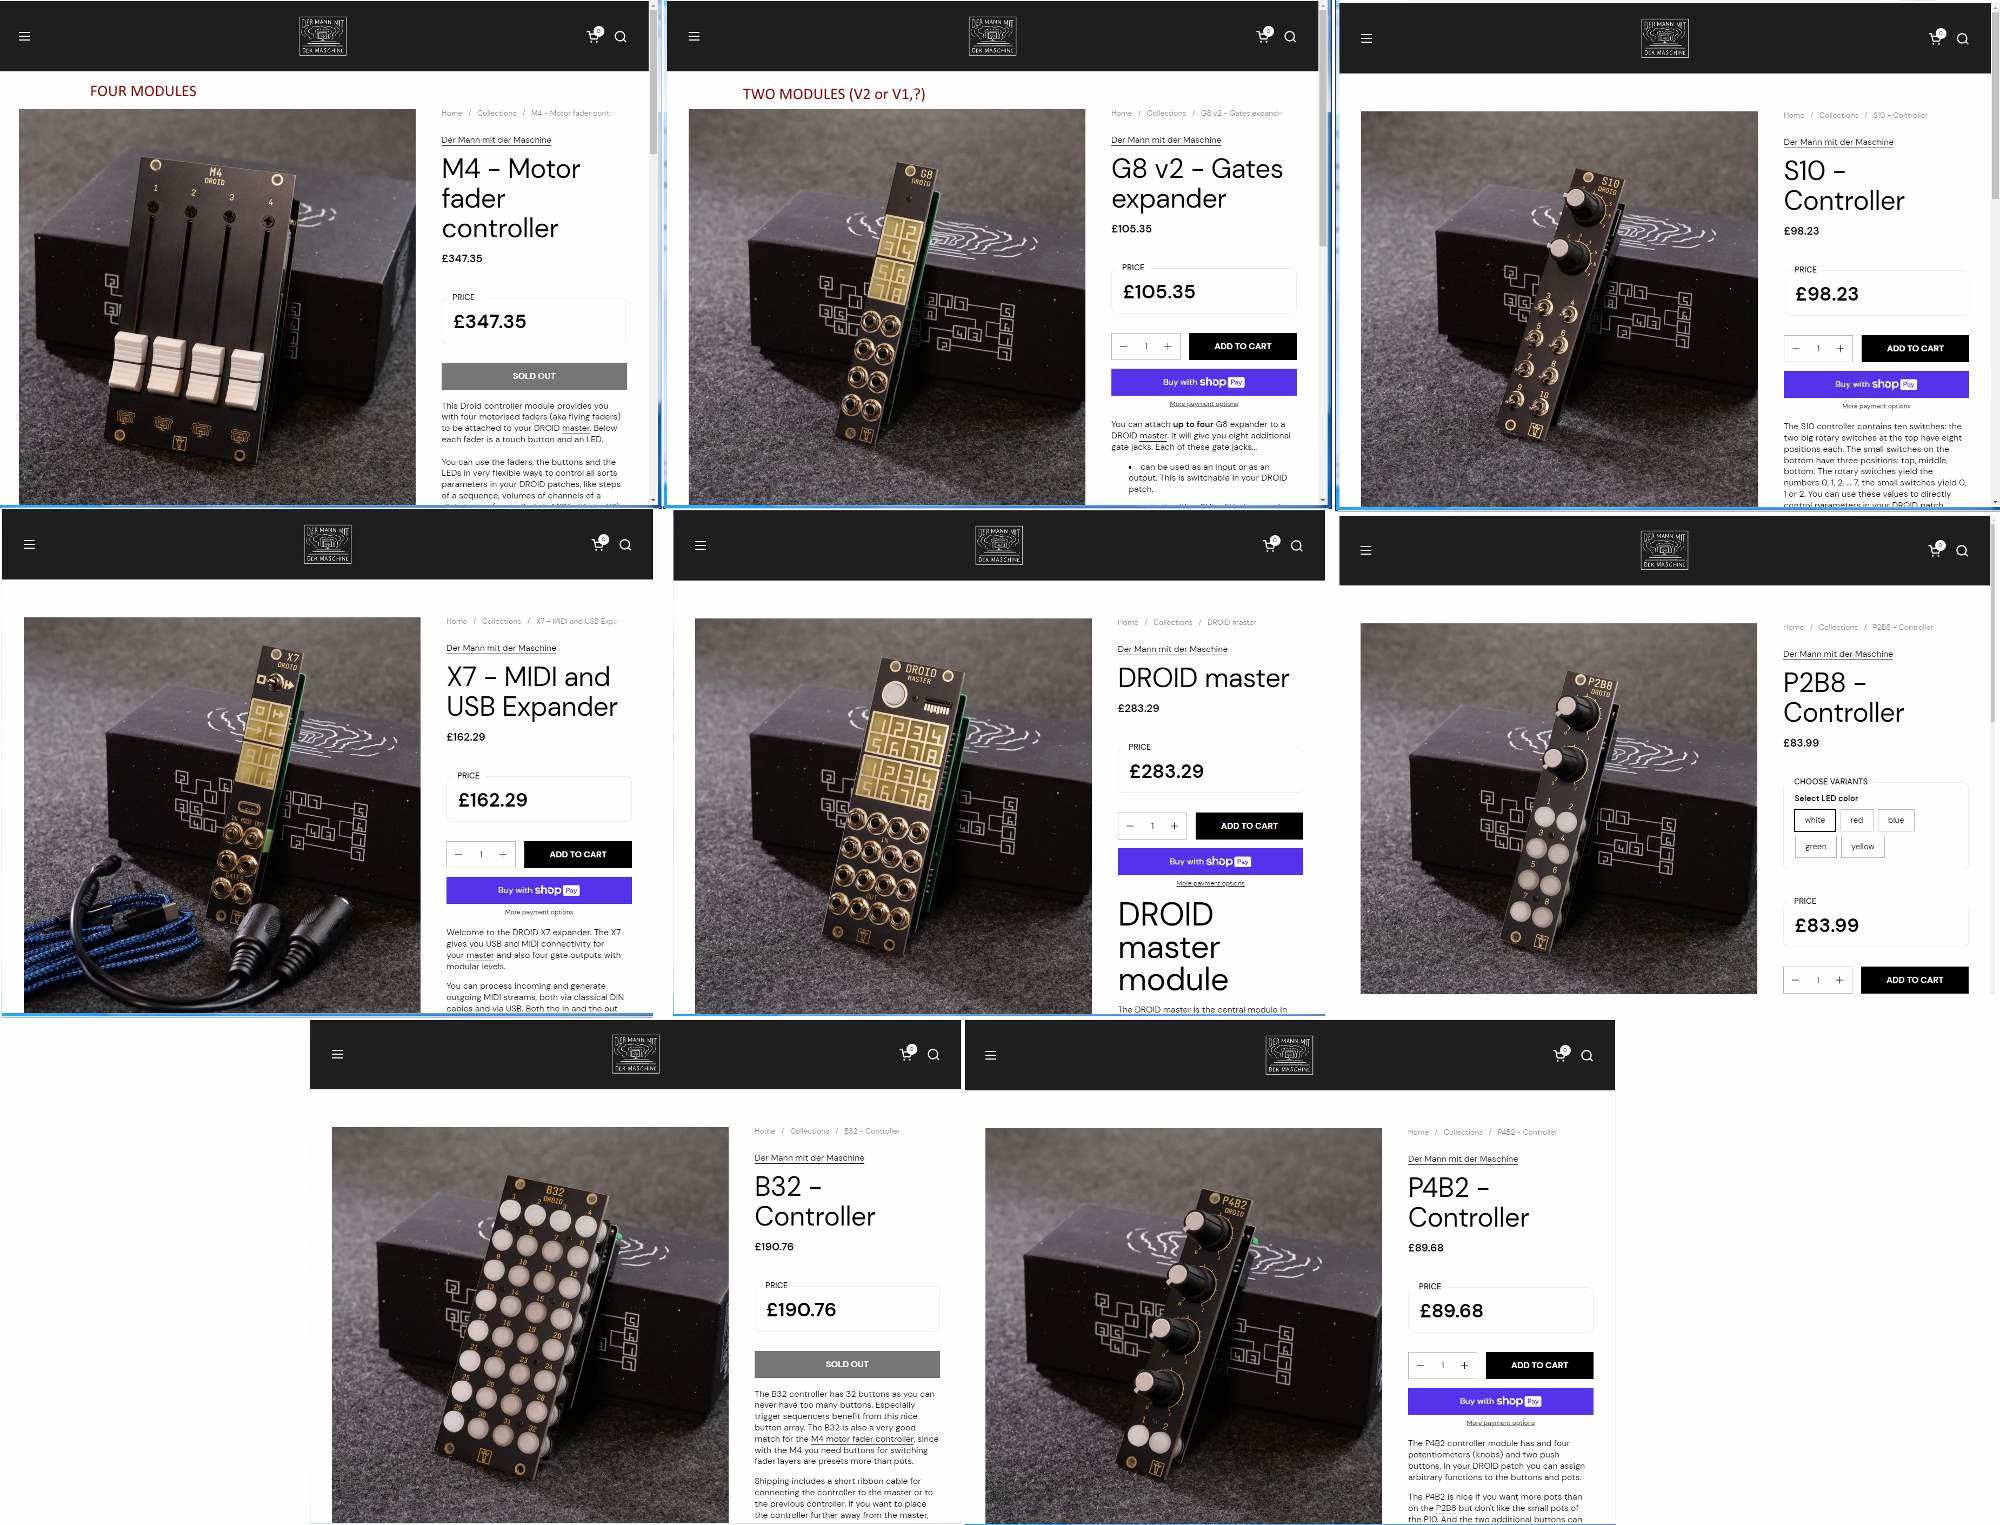Screen dimensions: 2000x1525
Task: Open hamburger menu on M4 Motor fader page
Action: 25,37
